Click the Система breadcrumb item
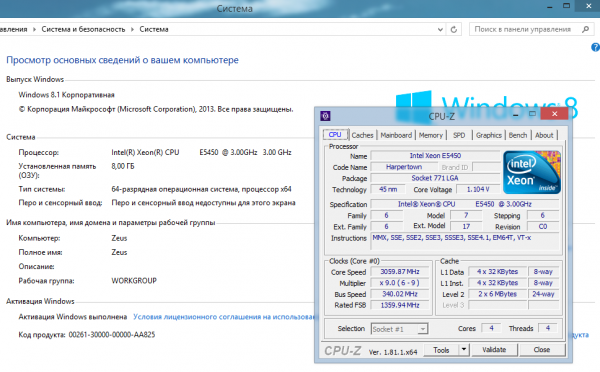This screenshot has width=600, height=372. [154, 29]
